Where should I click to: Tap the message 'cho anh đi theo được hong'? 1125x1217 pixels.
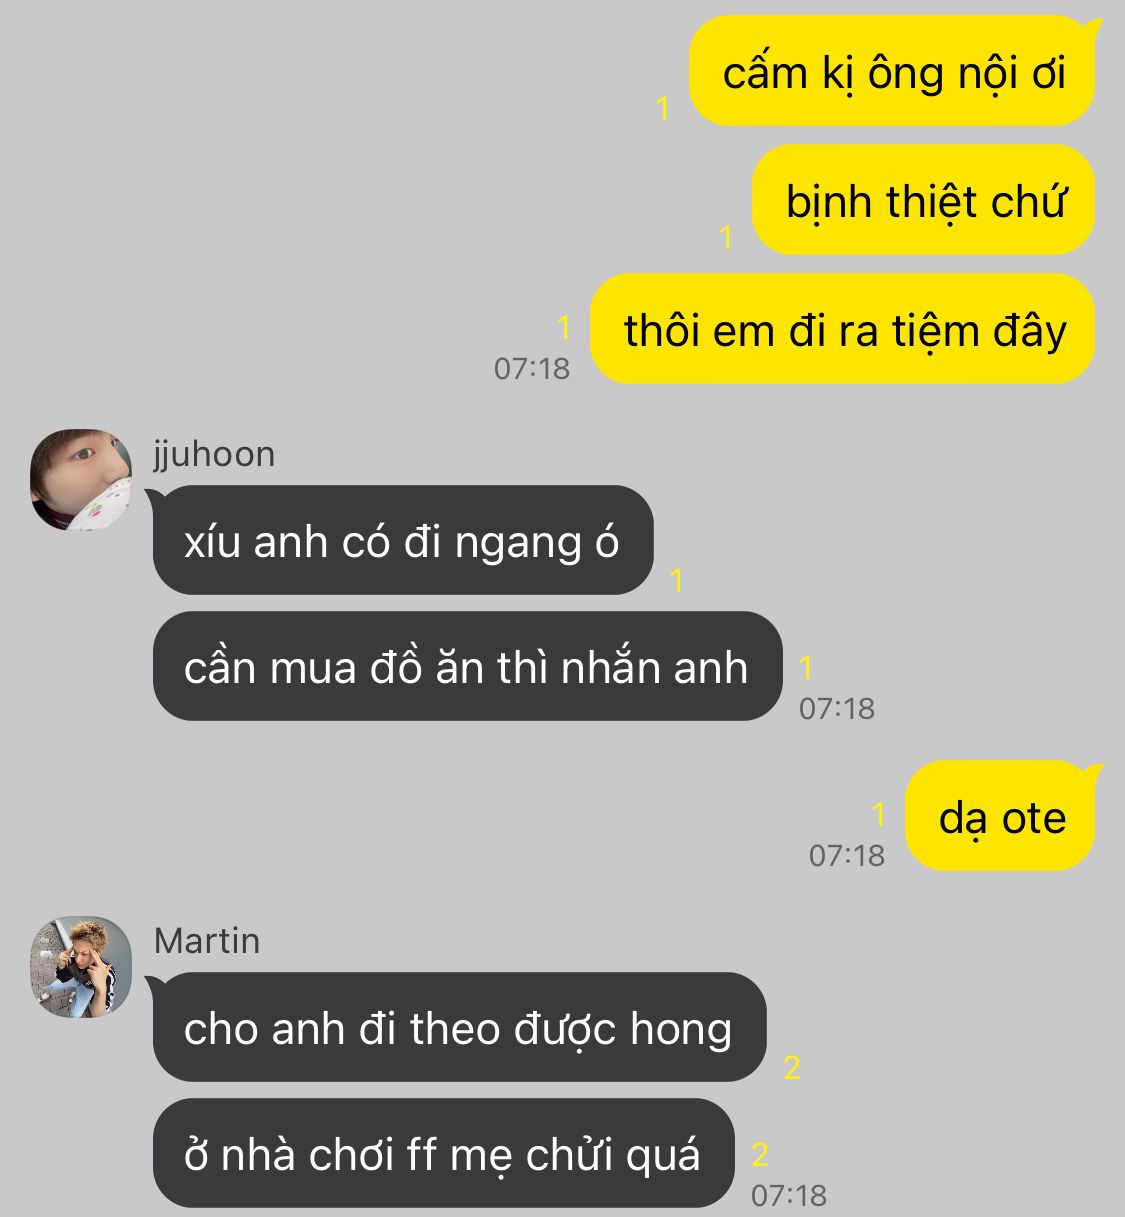click(x=459, y=1027)
